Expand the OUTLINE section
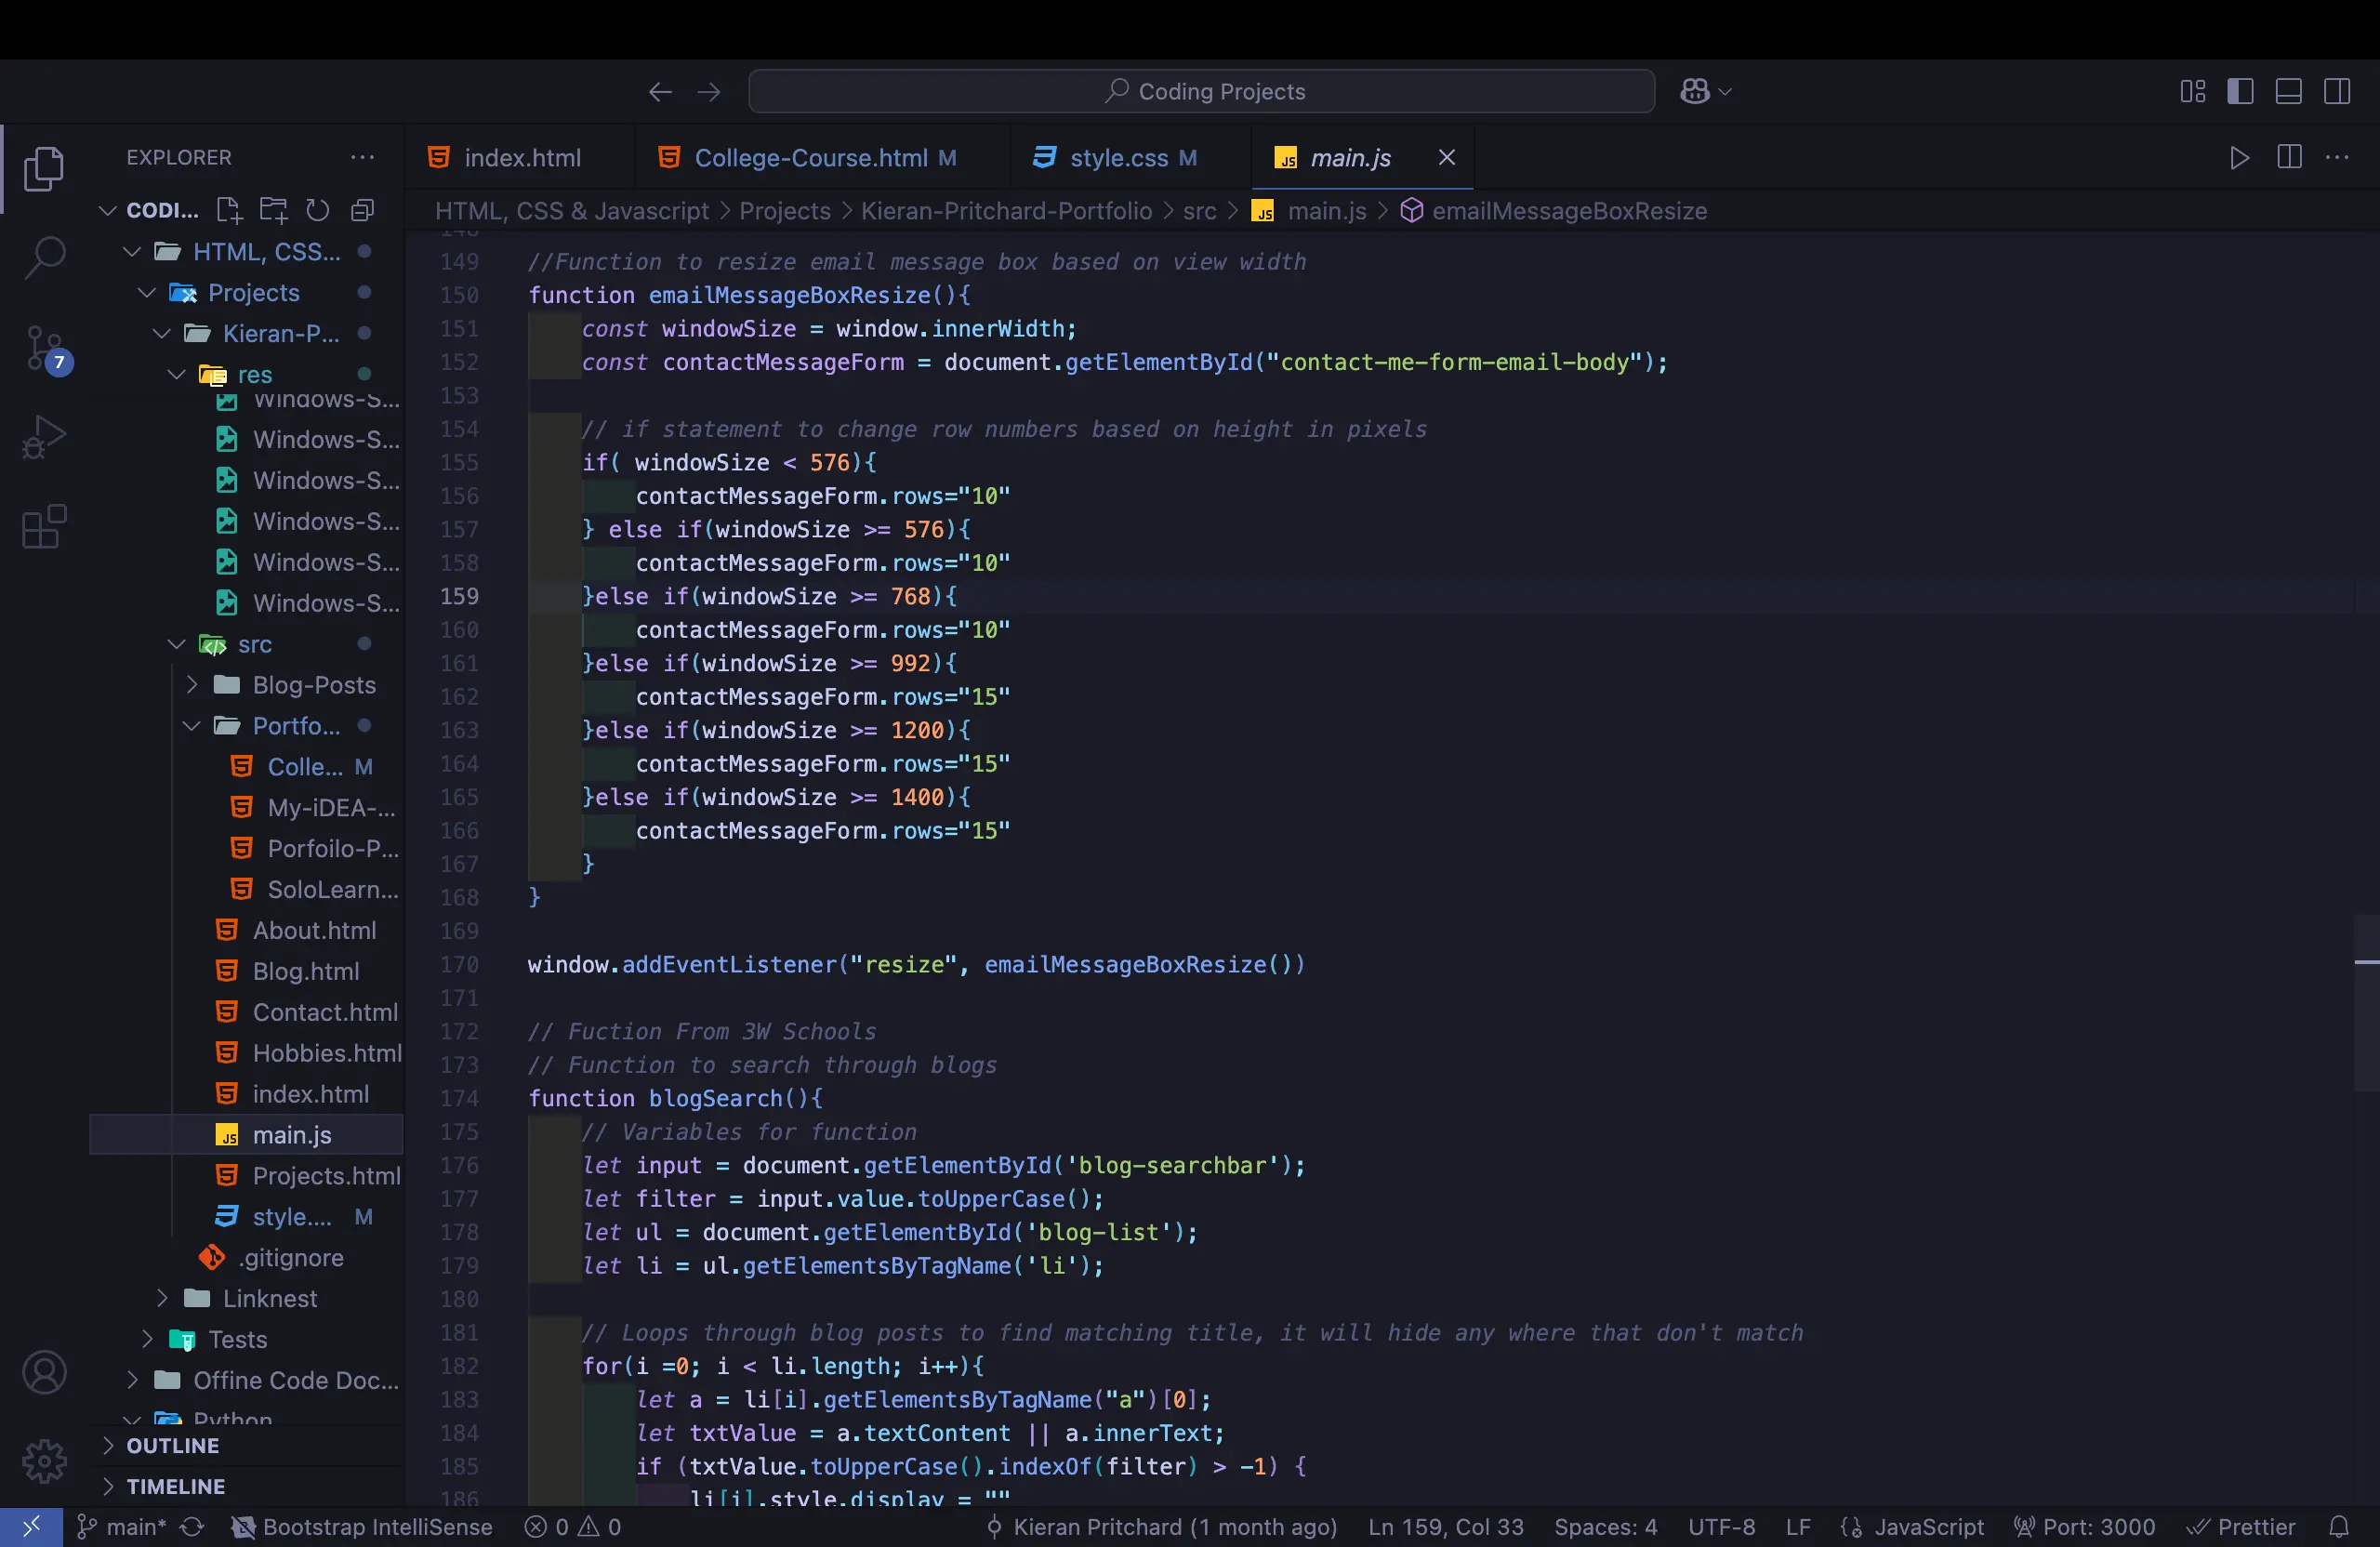This screenshot has width=2380, height=1547. pyautogui.click(x=170, y=1445)
